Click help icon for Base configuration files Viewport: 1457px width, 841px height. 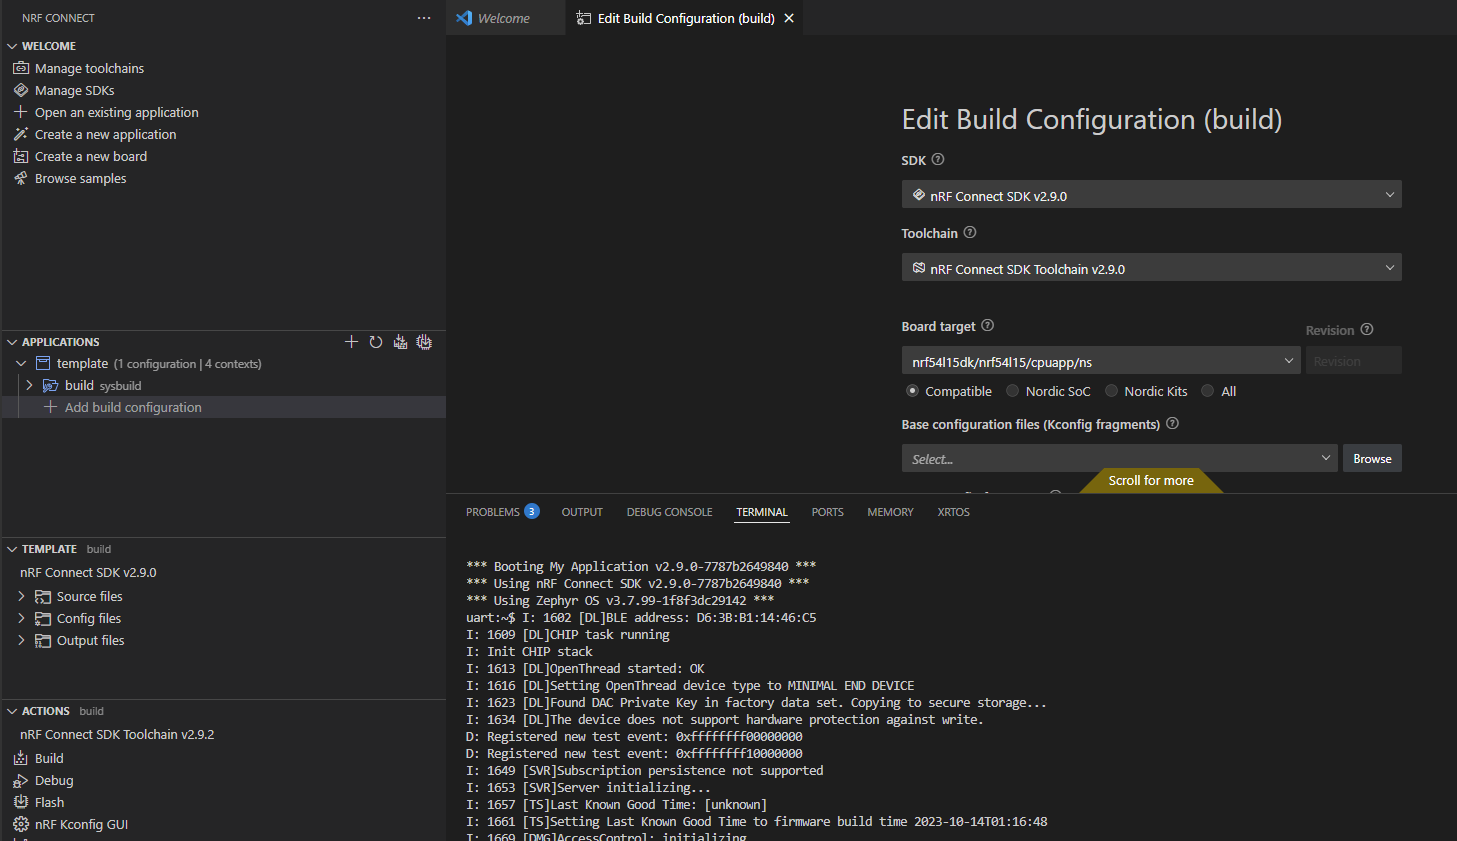(1173, 423)
